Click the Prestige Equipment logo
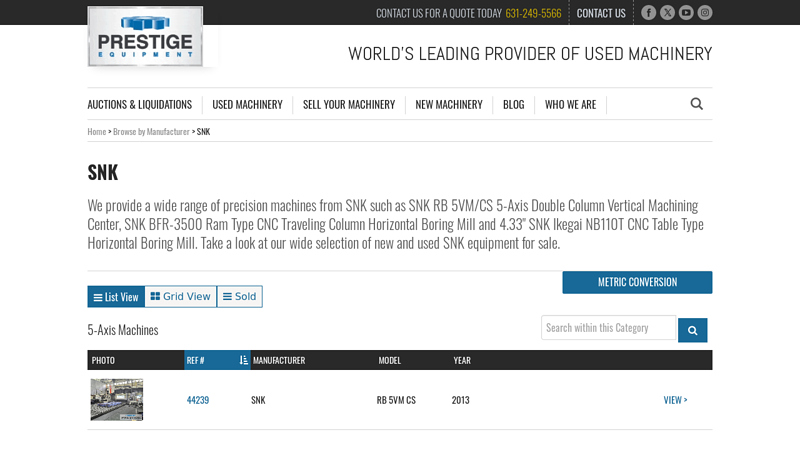 coord(145,37)
